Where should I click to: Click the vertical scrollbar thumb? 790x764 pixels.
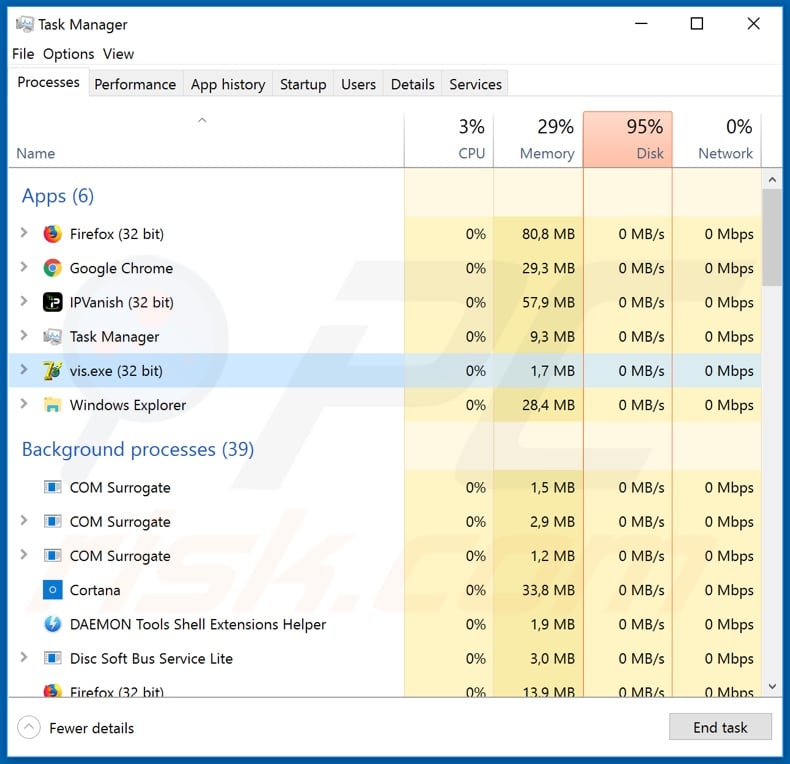pyautogui.click(x=772, y=237)
